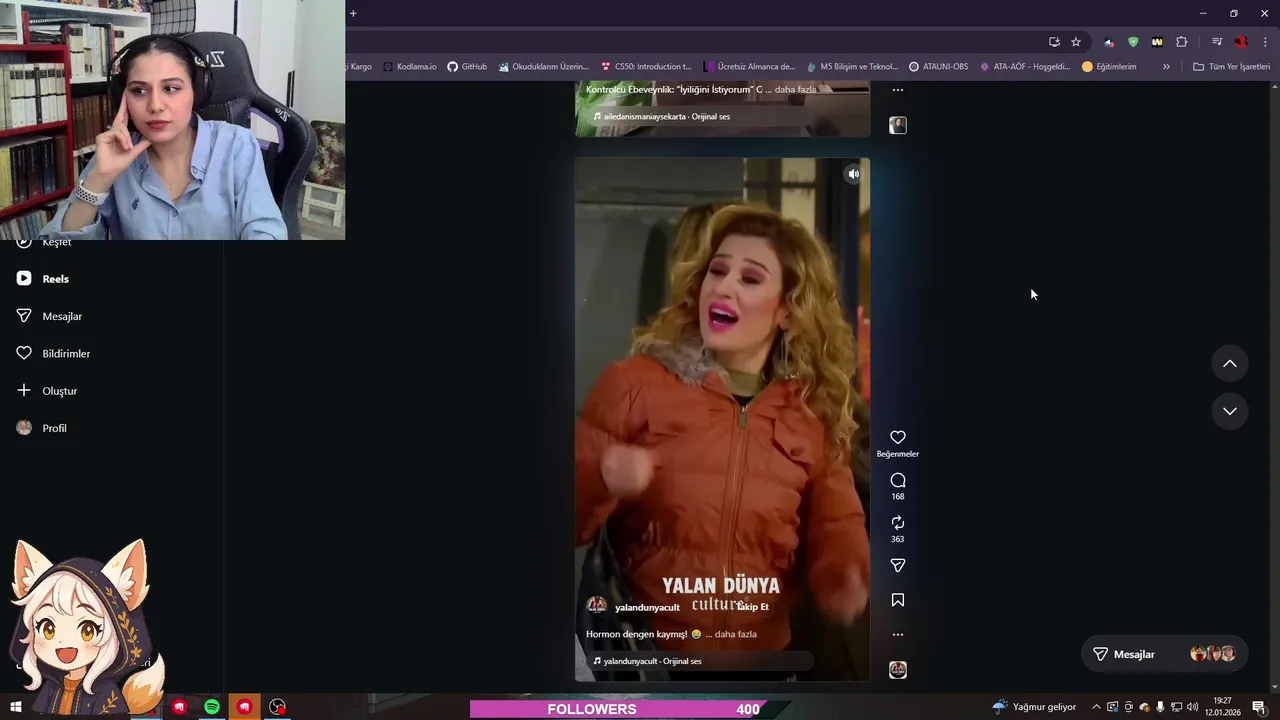Open the Chrome profile avatar
The height and width of the screenshot is (720, 1280).
point(1241,42)
